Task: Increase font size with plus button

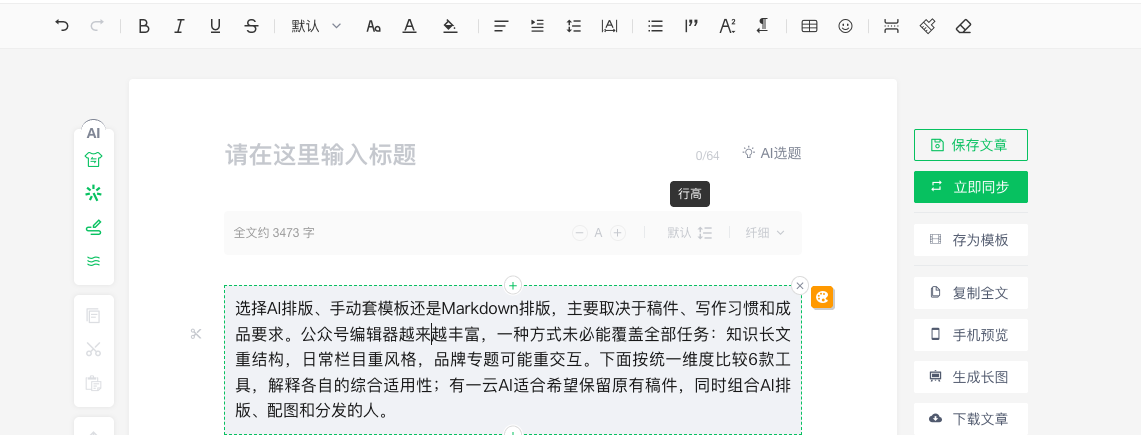Action: tap(618, 233)
